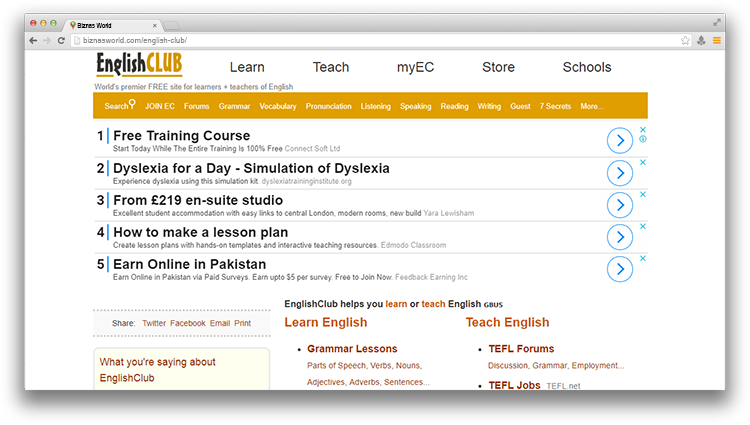Click arrow button for Free Training Course ad

click(620, 141)
